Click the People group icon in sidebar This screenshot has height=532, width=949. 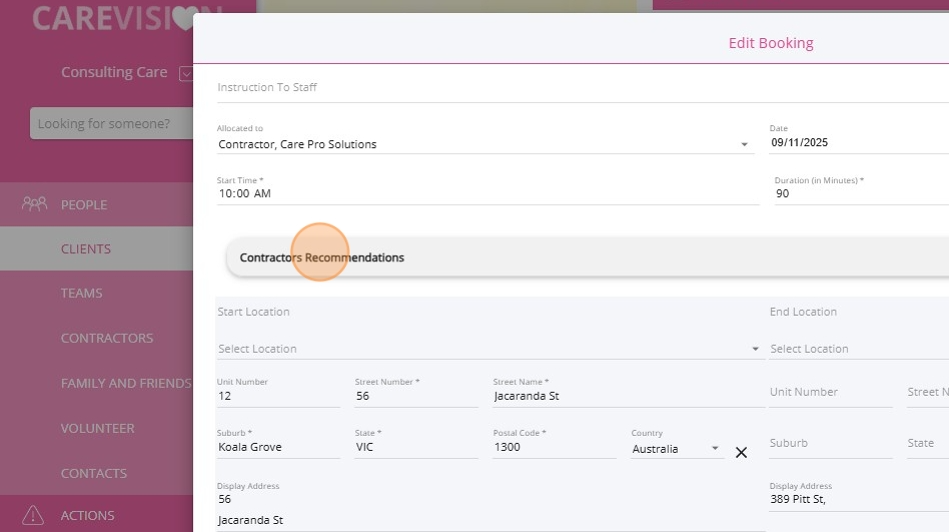[34, 204]
